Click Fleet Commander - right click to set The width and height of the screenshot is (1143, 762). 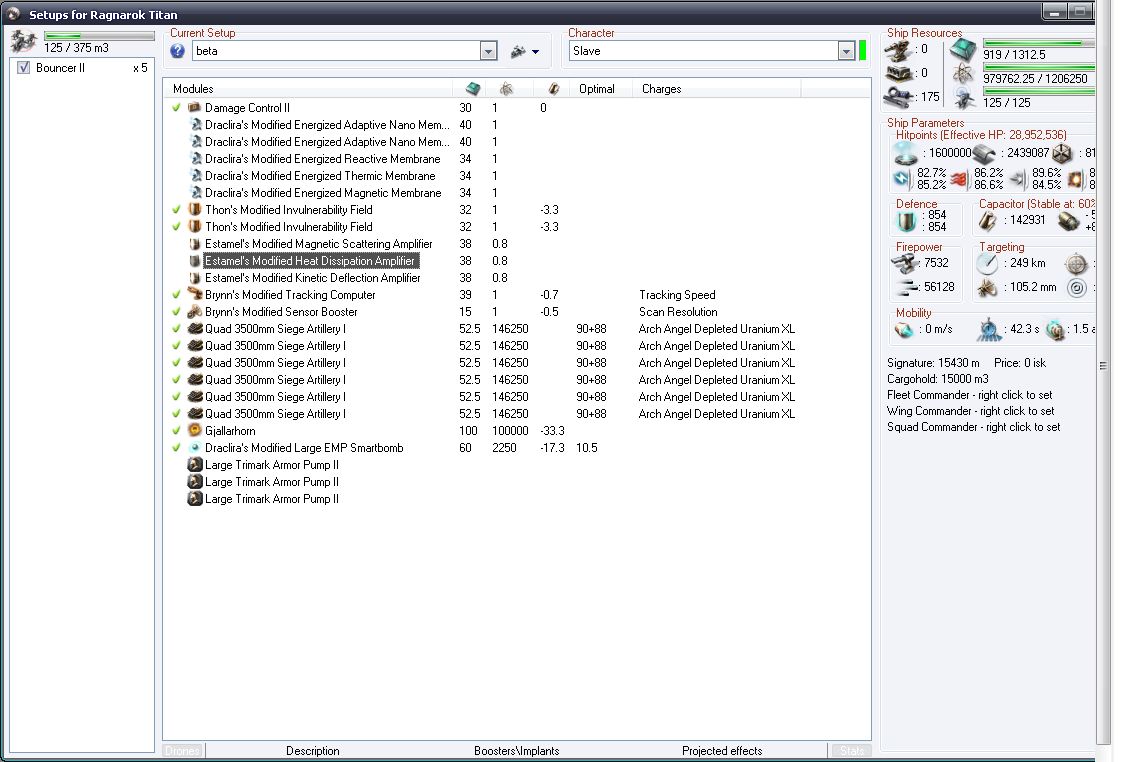point(970,395)
